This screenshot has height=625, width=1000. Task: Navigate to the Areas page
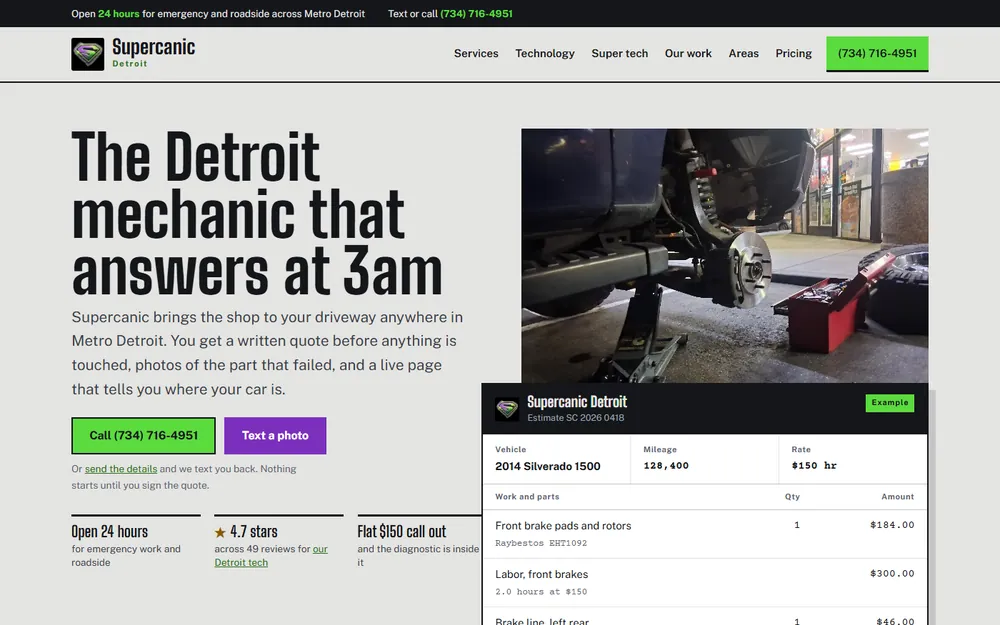pos(744,54)
